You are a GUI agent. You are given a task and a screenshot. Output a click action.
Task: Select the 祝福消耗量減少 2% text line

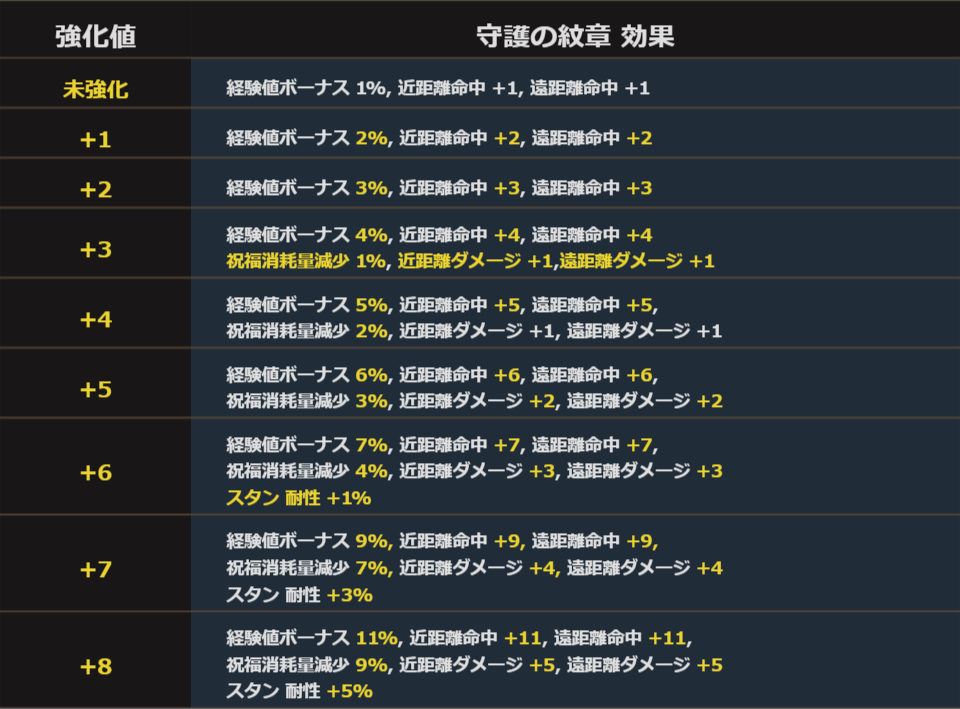(473, 331)
